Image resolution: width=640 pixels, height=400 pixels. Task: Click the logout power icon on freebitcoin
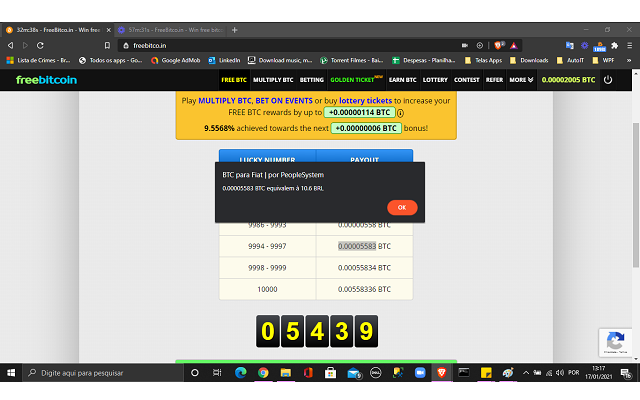click(608, 80)
